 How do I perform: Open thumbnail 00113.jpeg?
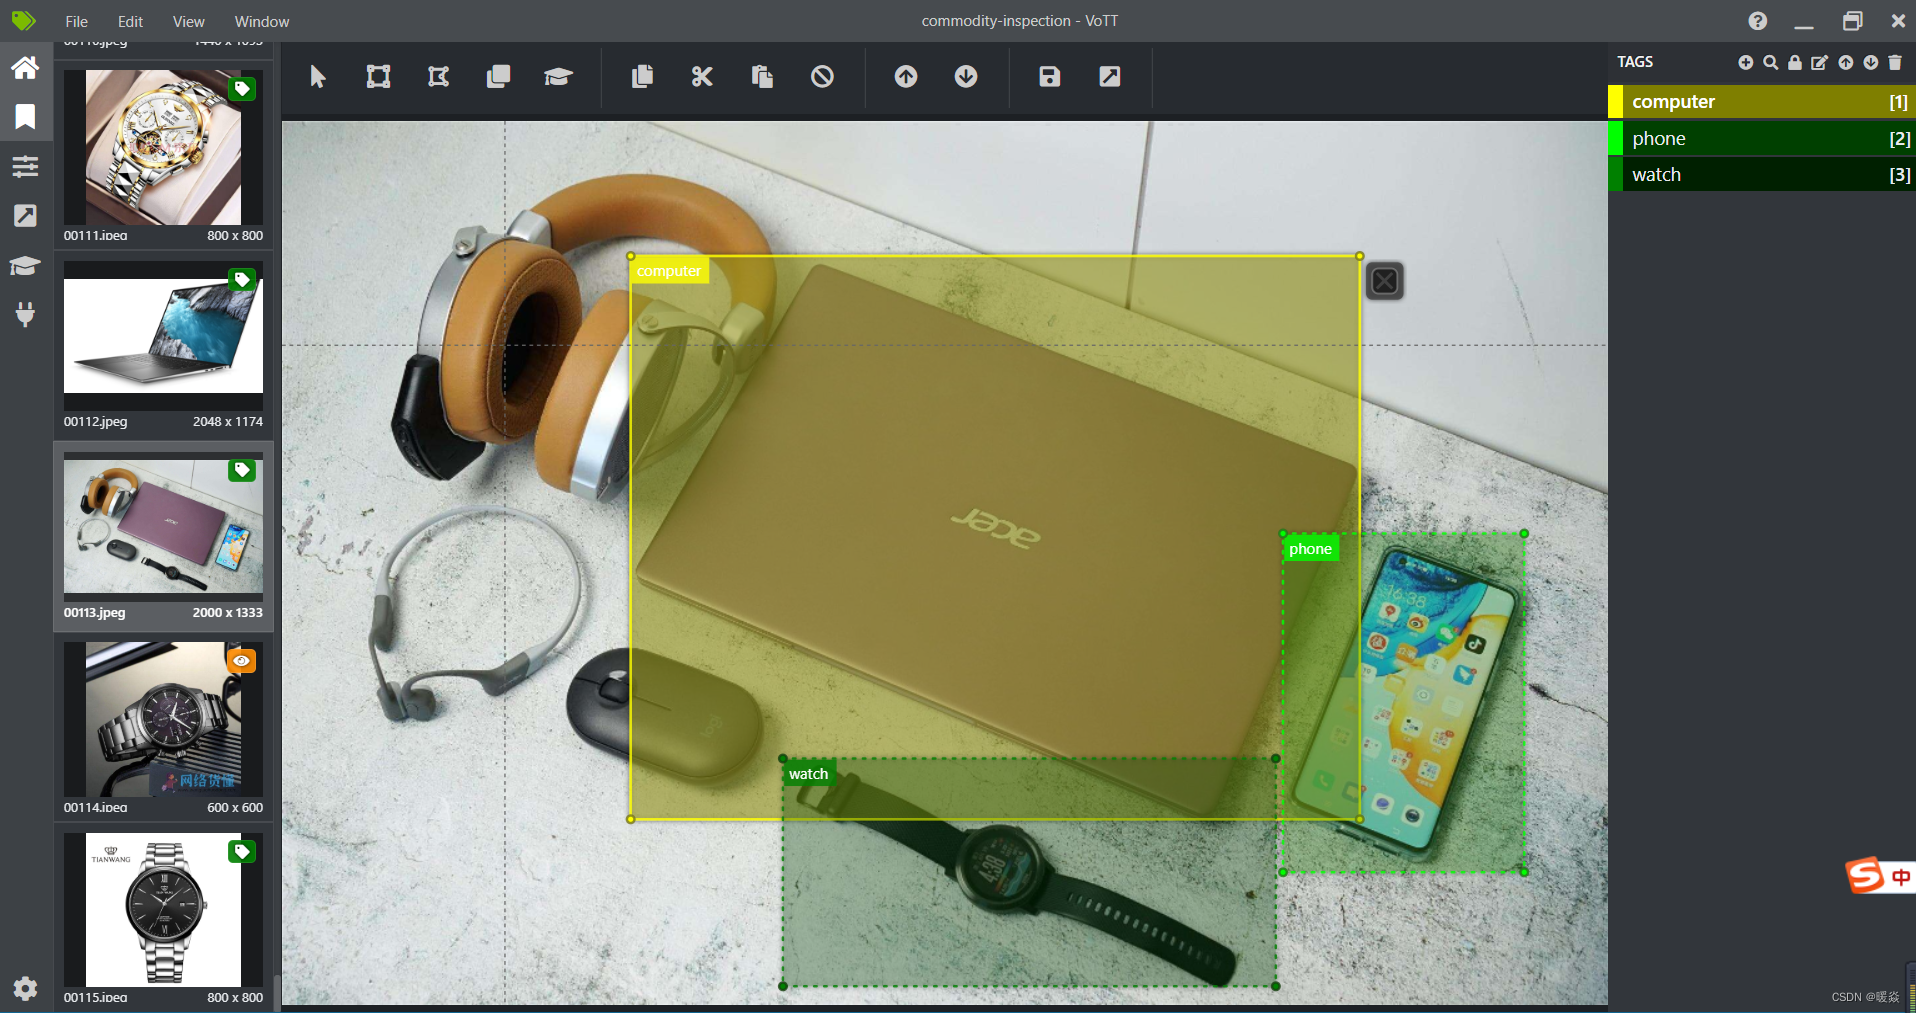[163, 527]
